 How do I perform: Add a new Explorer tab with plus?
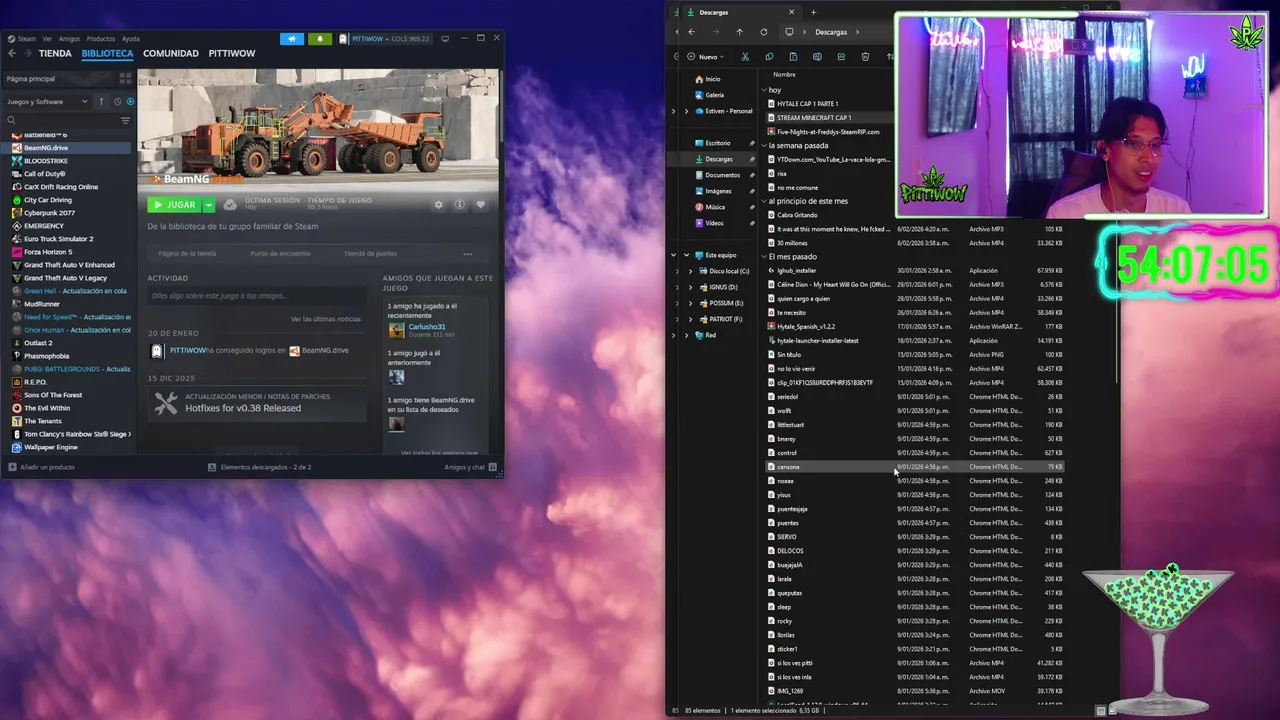point(813,12)
